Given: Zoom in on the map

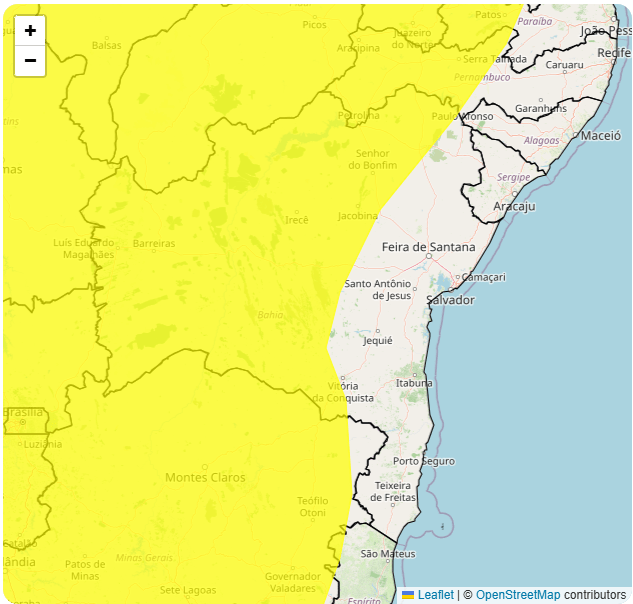Looking at the screenshot, I should 30,31.
